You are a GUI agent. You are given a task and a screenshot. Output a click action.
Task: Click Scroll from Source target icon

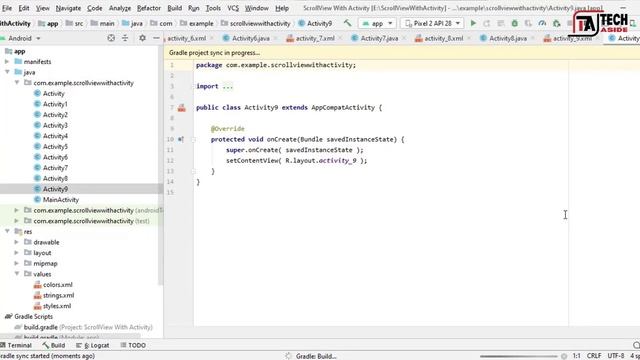click(111, 38)
